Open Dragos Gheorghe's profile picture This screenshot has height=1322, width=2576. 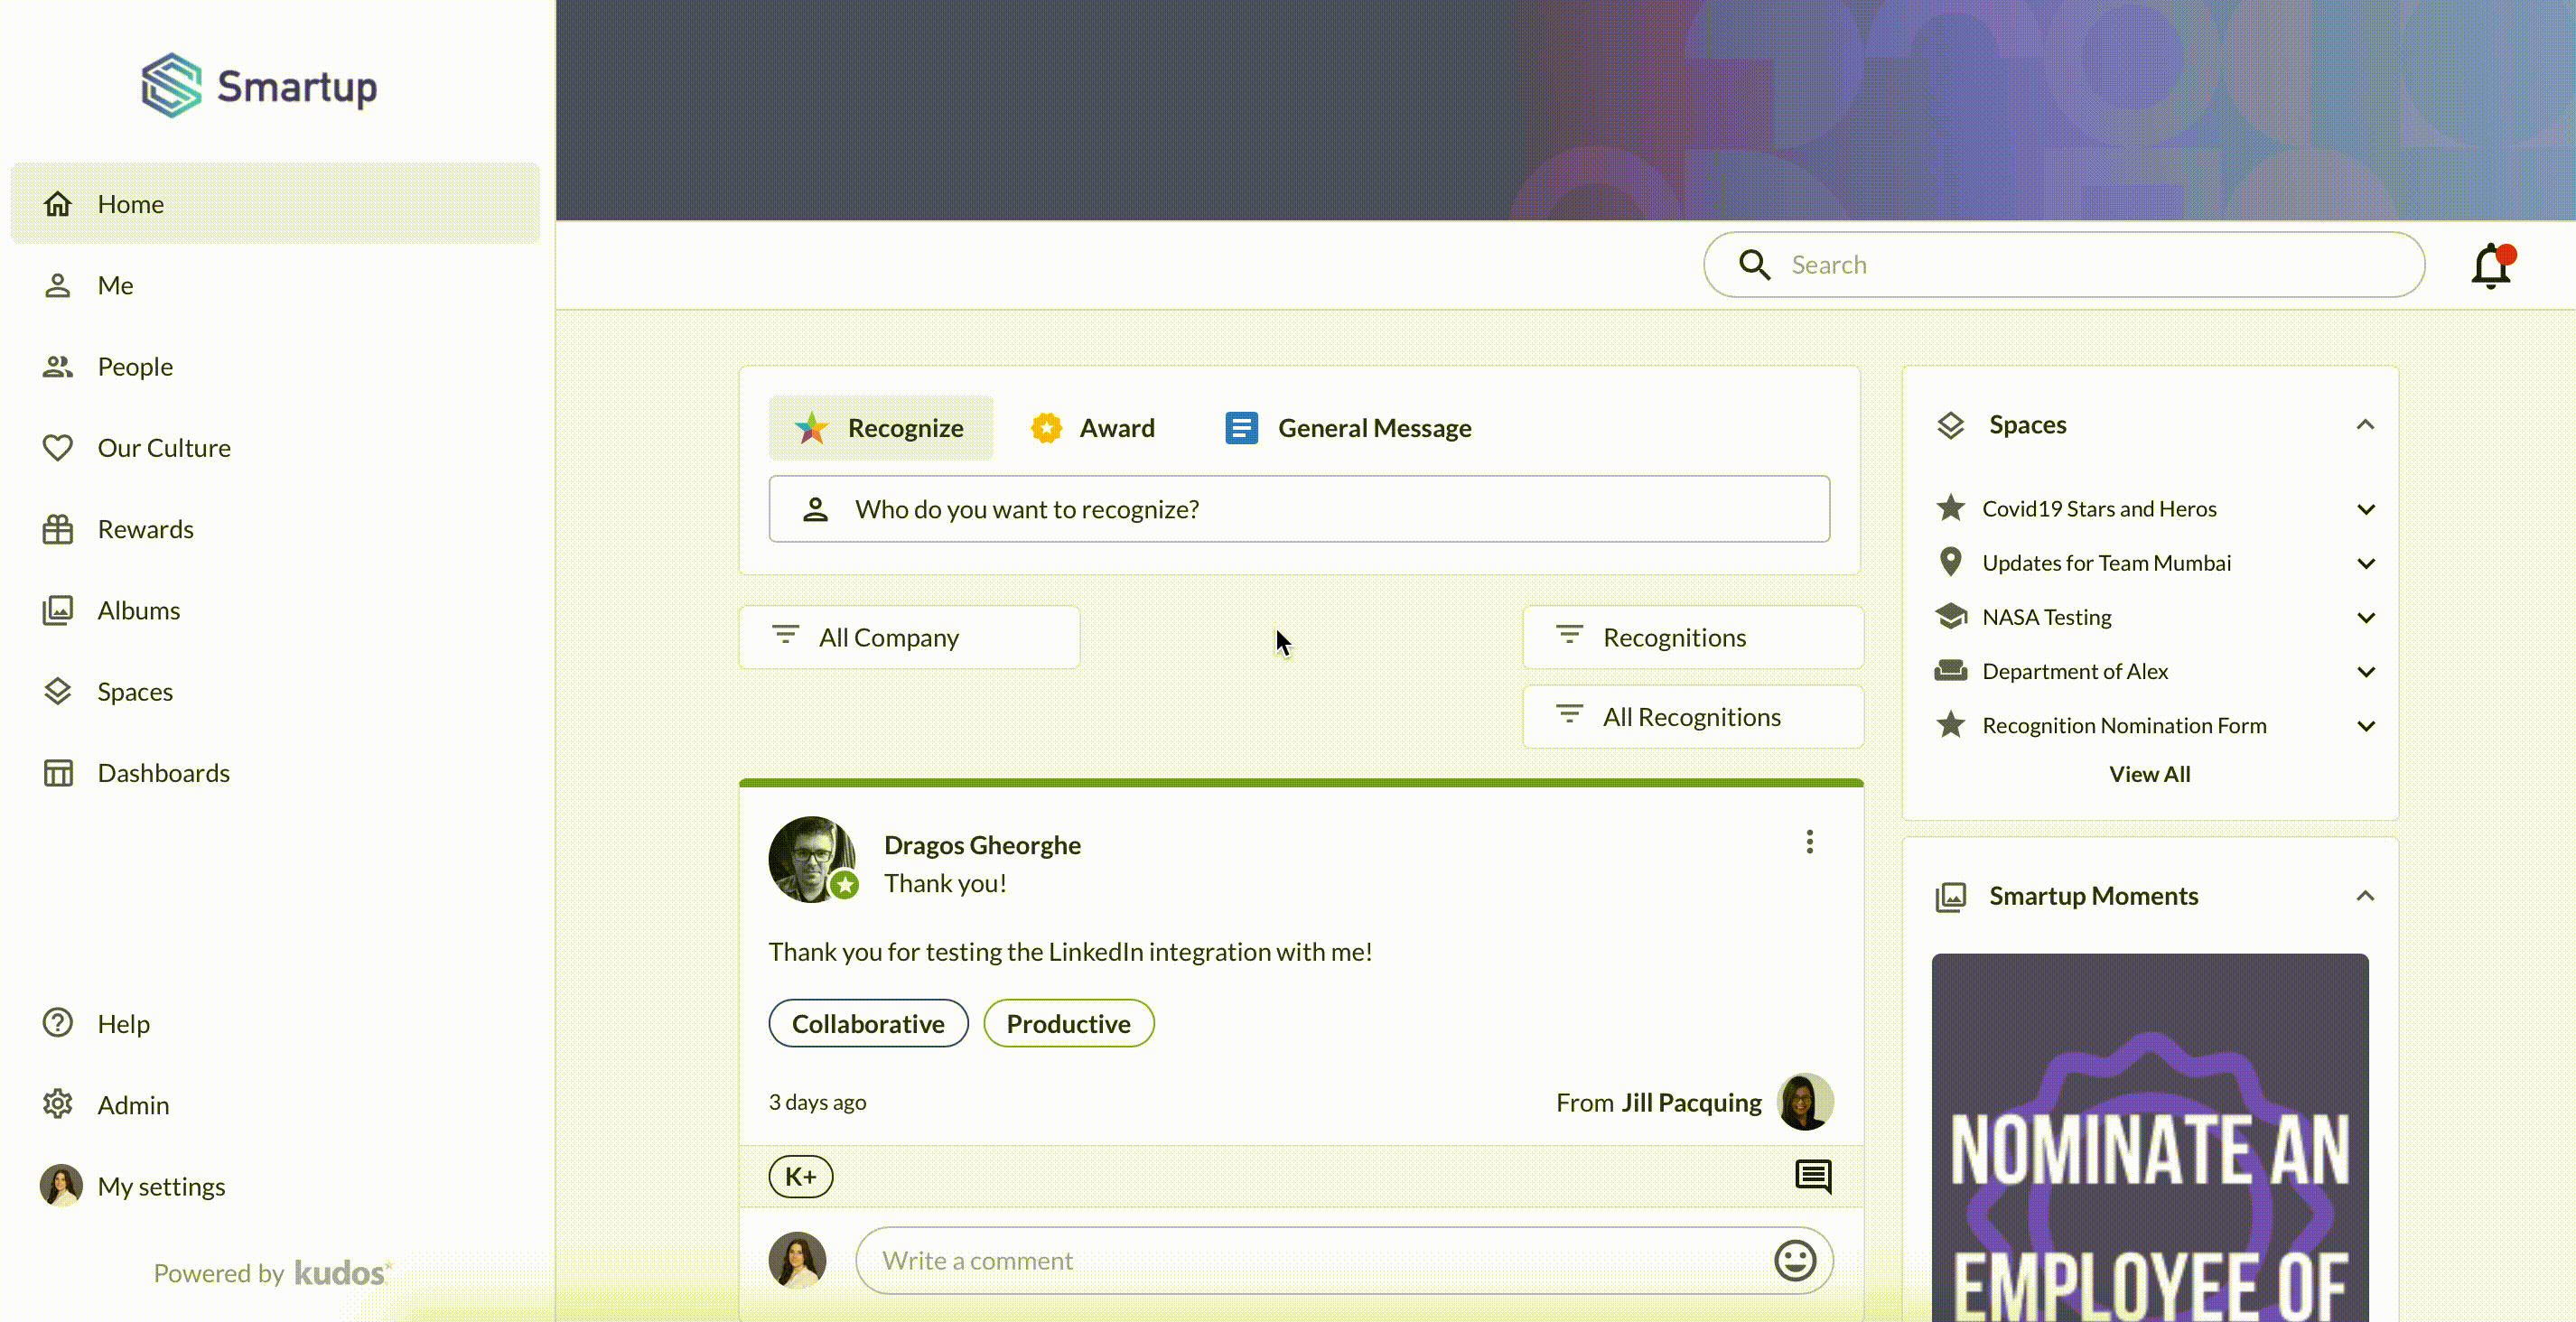(x=811, y=859)
